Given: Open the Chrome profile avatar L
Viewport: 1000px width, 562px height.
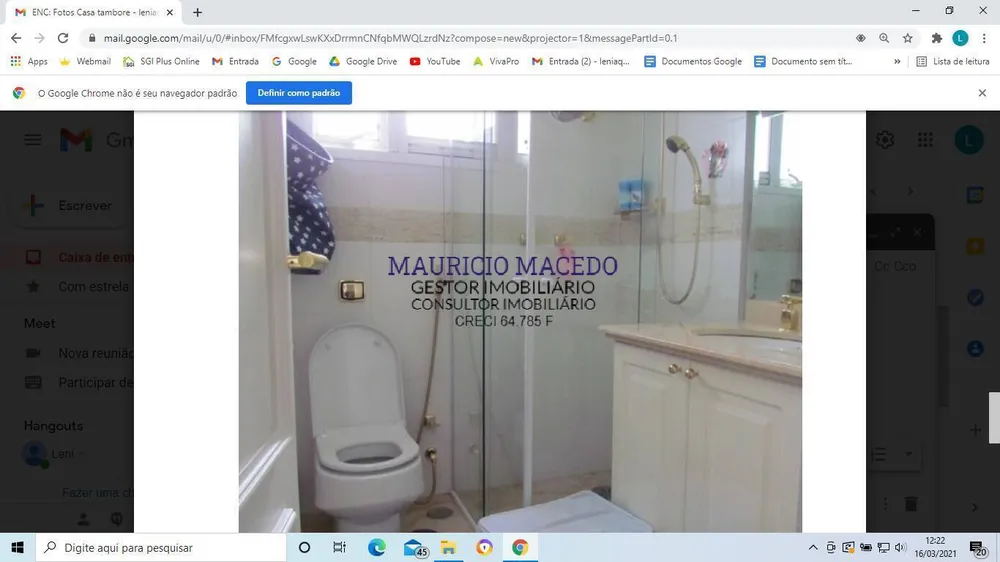Looking at the screenshot, I should pyautogui.click(x=960, y=38).
